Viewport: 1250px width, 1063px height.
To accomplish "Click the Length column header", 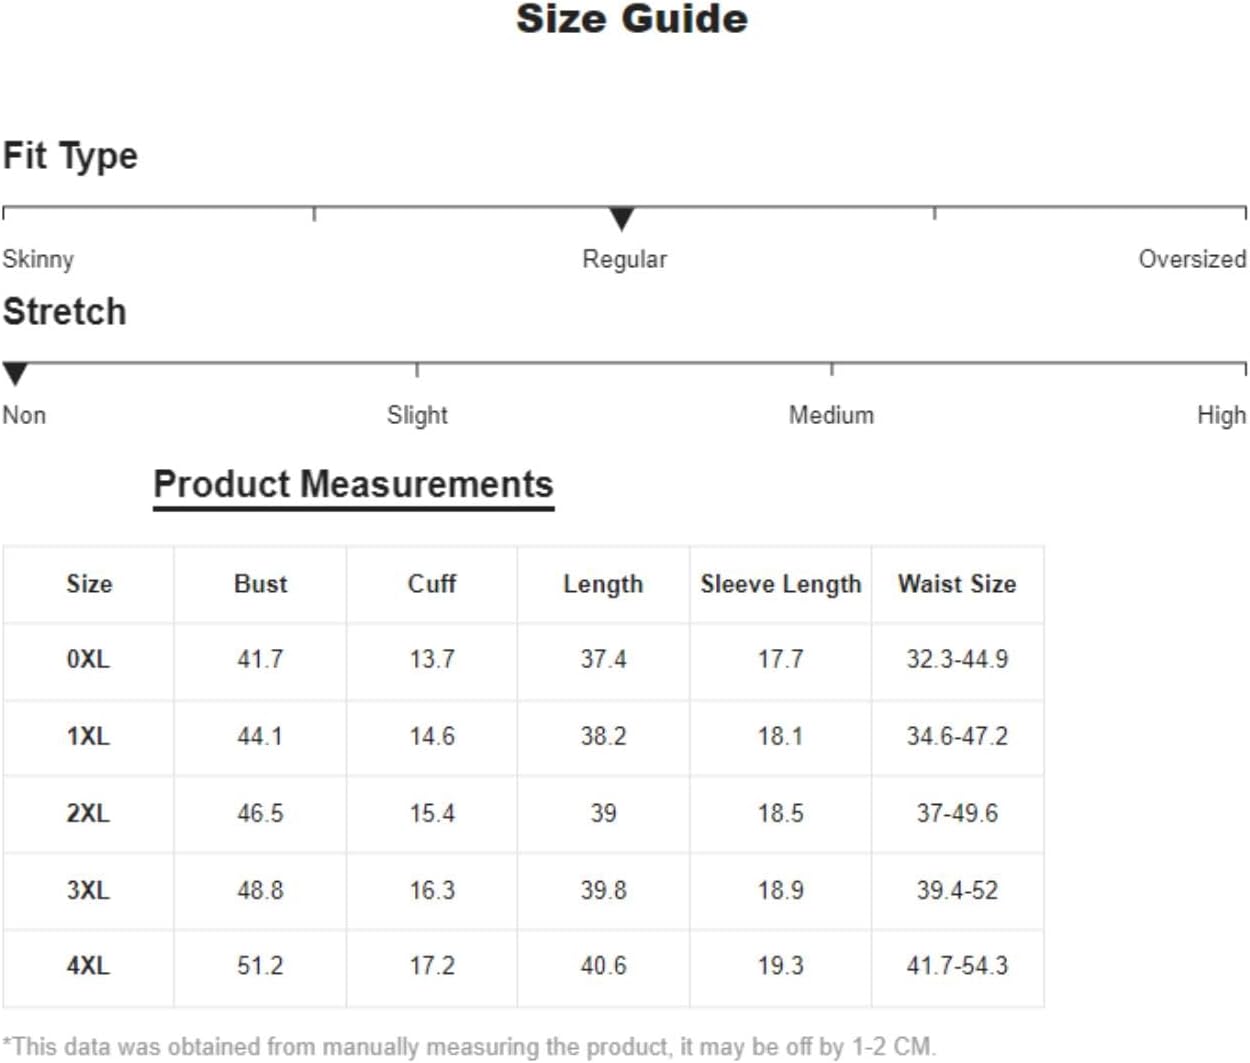I will (603, 585).
